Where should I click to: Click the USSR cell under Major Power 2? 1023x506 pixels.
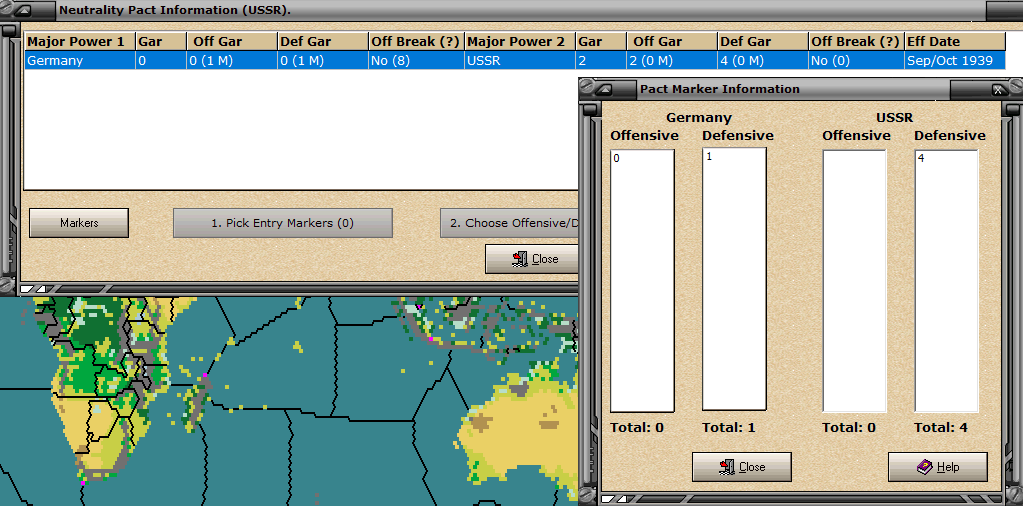[x=520, y=61]
